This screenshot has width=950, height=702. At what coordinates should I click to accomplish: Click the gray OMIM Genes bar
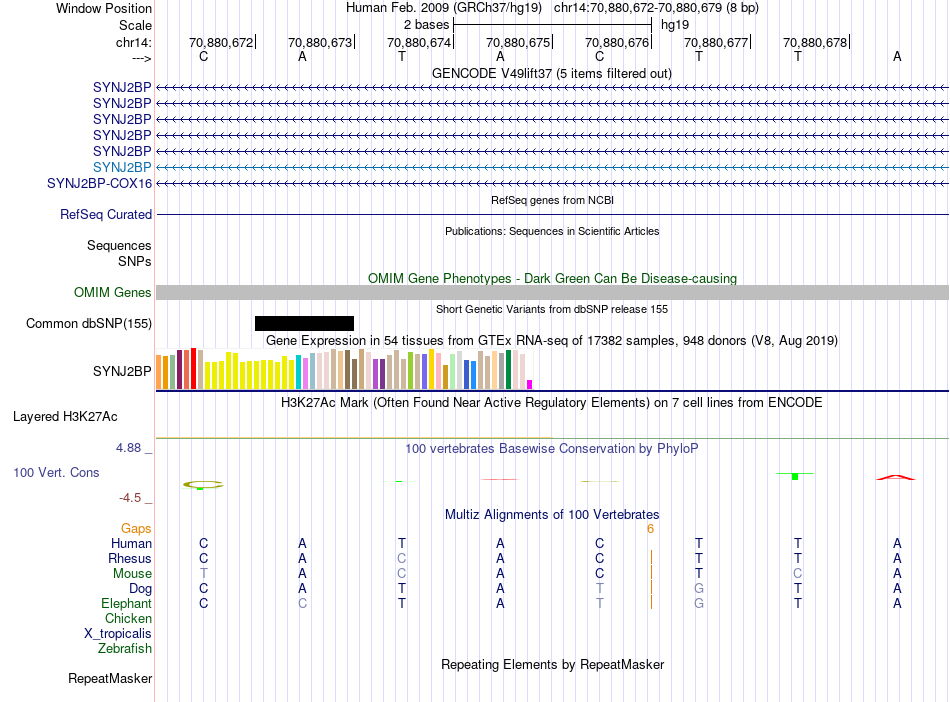coord(552,293)
